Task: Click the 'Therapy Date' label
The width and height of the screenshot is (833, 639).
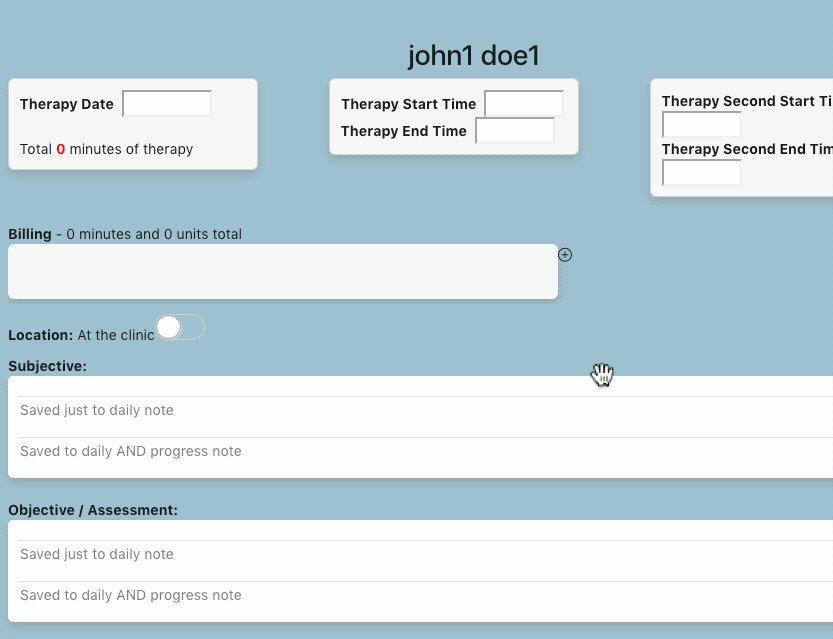Action: (67, 104)
